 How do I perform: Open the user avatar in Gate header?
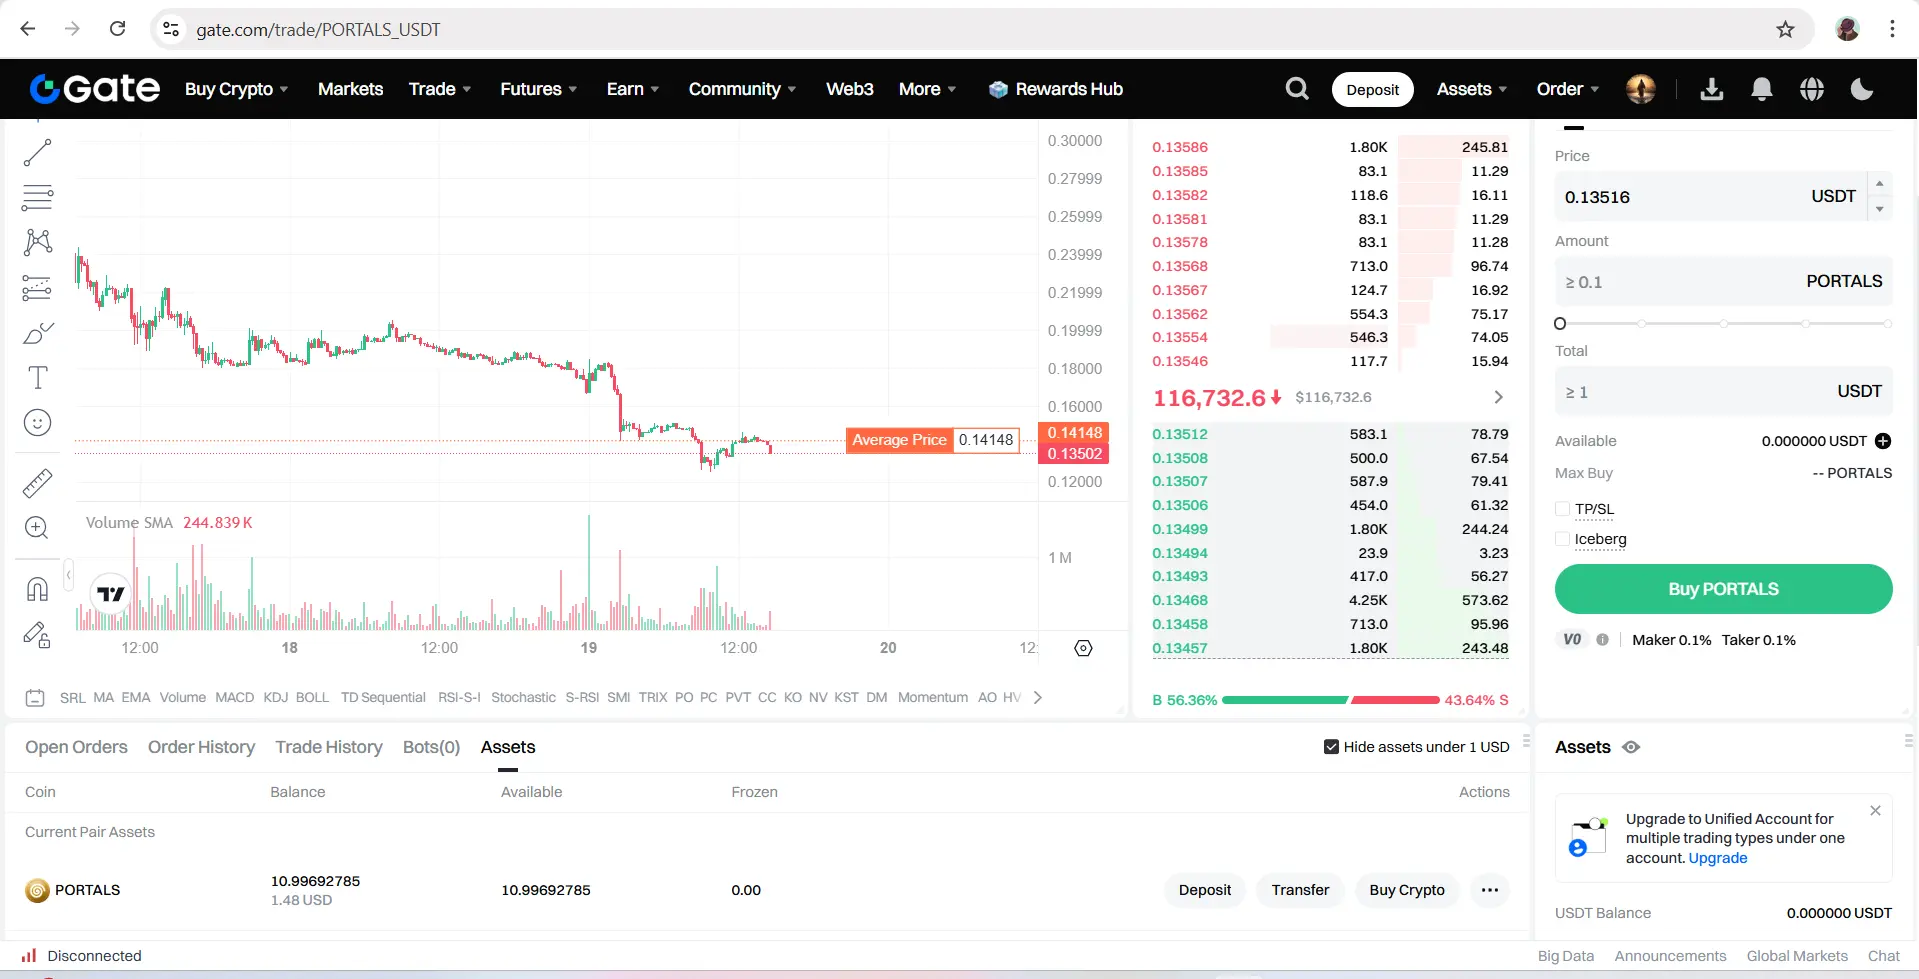point(1641,89)
